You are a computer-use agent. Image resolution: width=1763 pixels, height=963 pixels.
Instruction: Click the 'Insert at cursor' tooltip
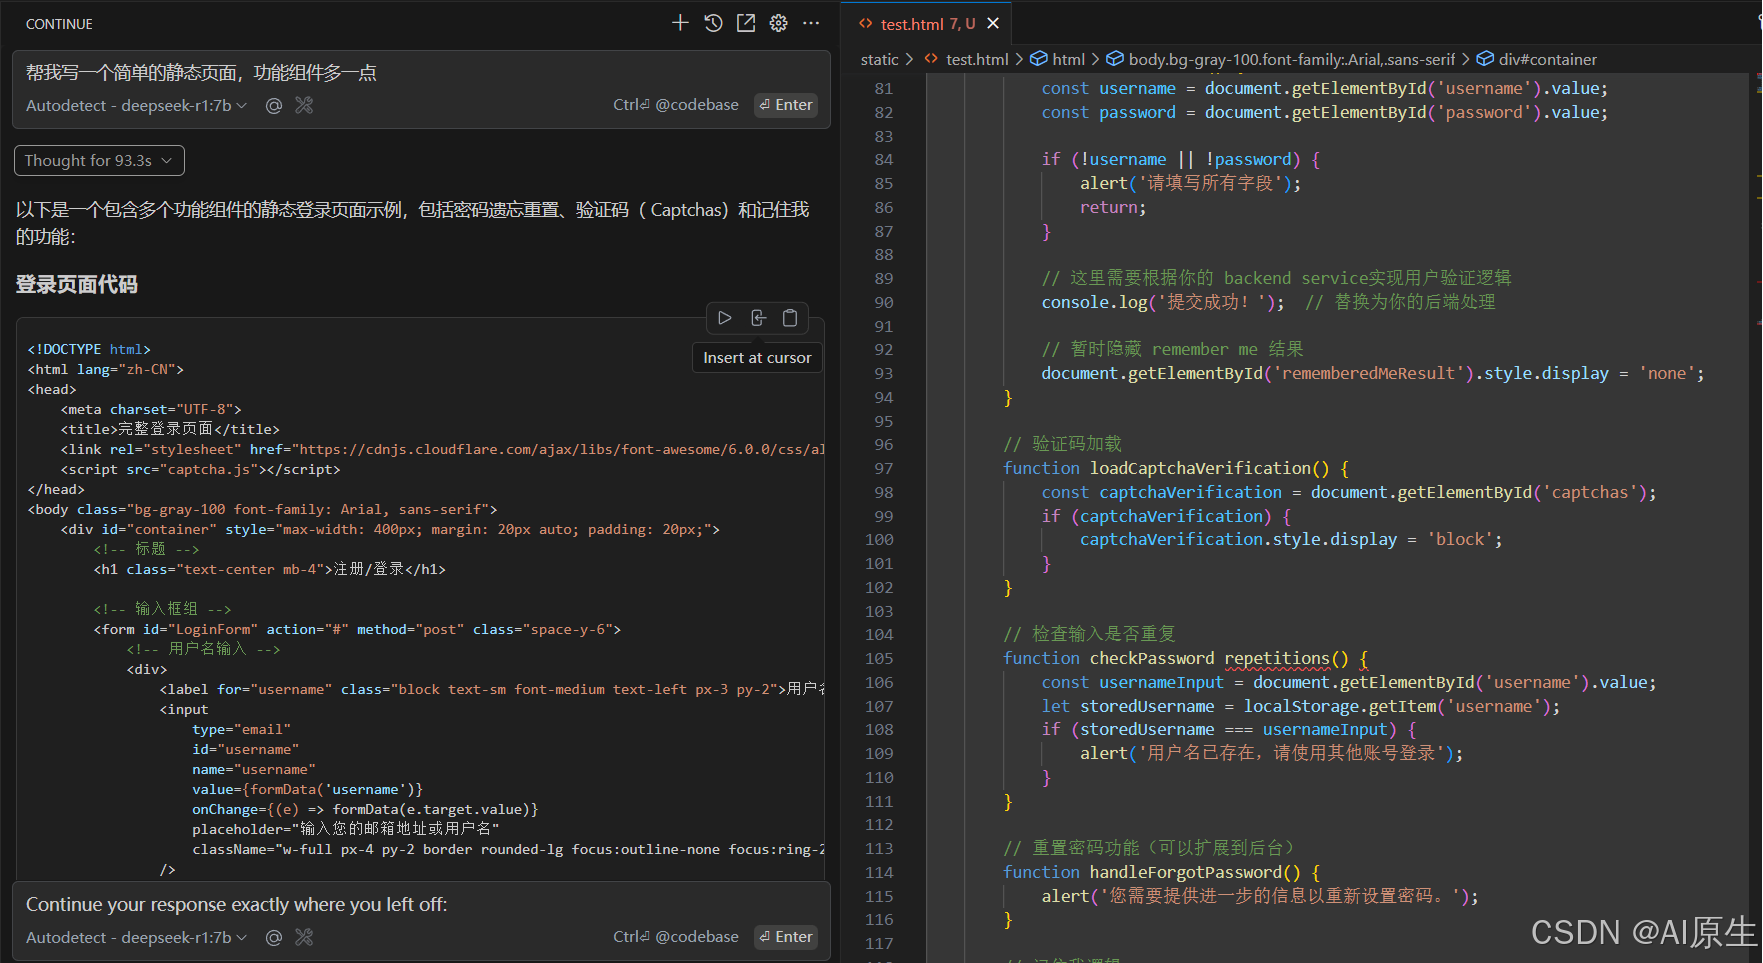point(757,358)
